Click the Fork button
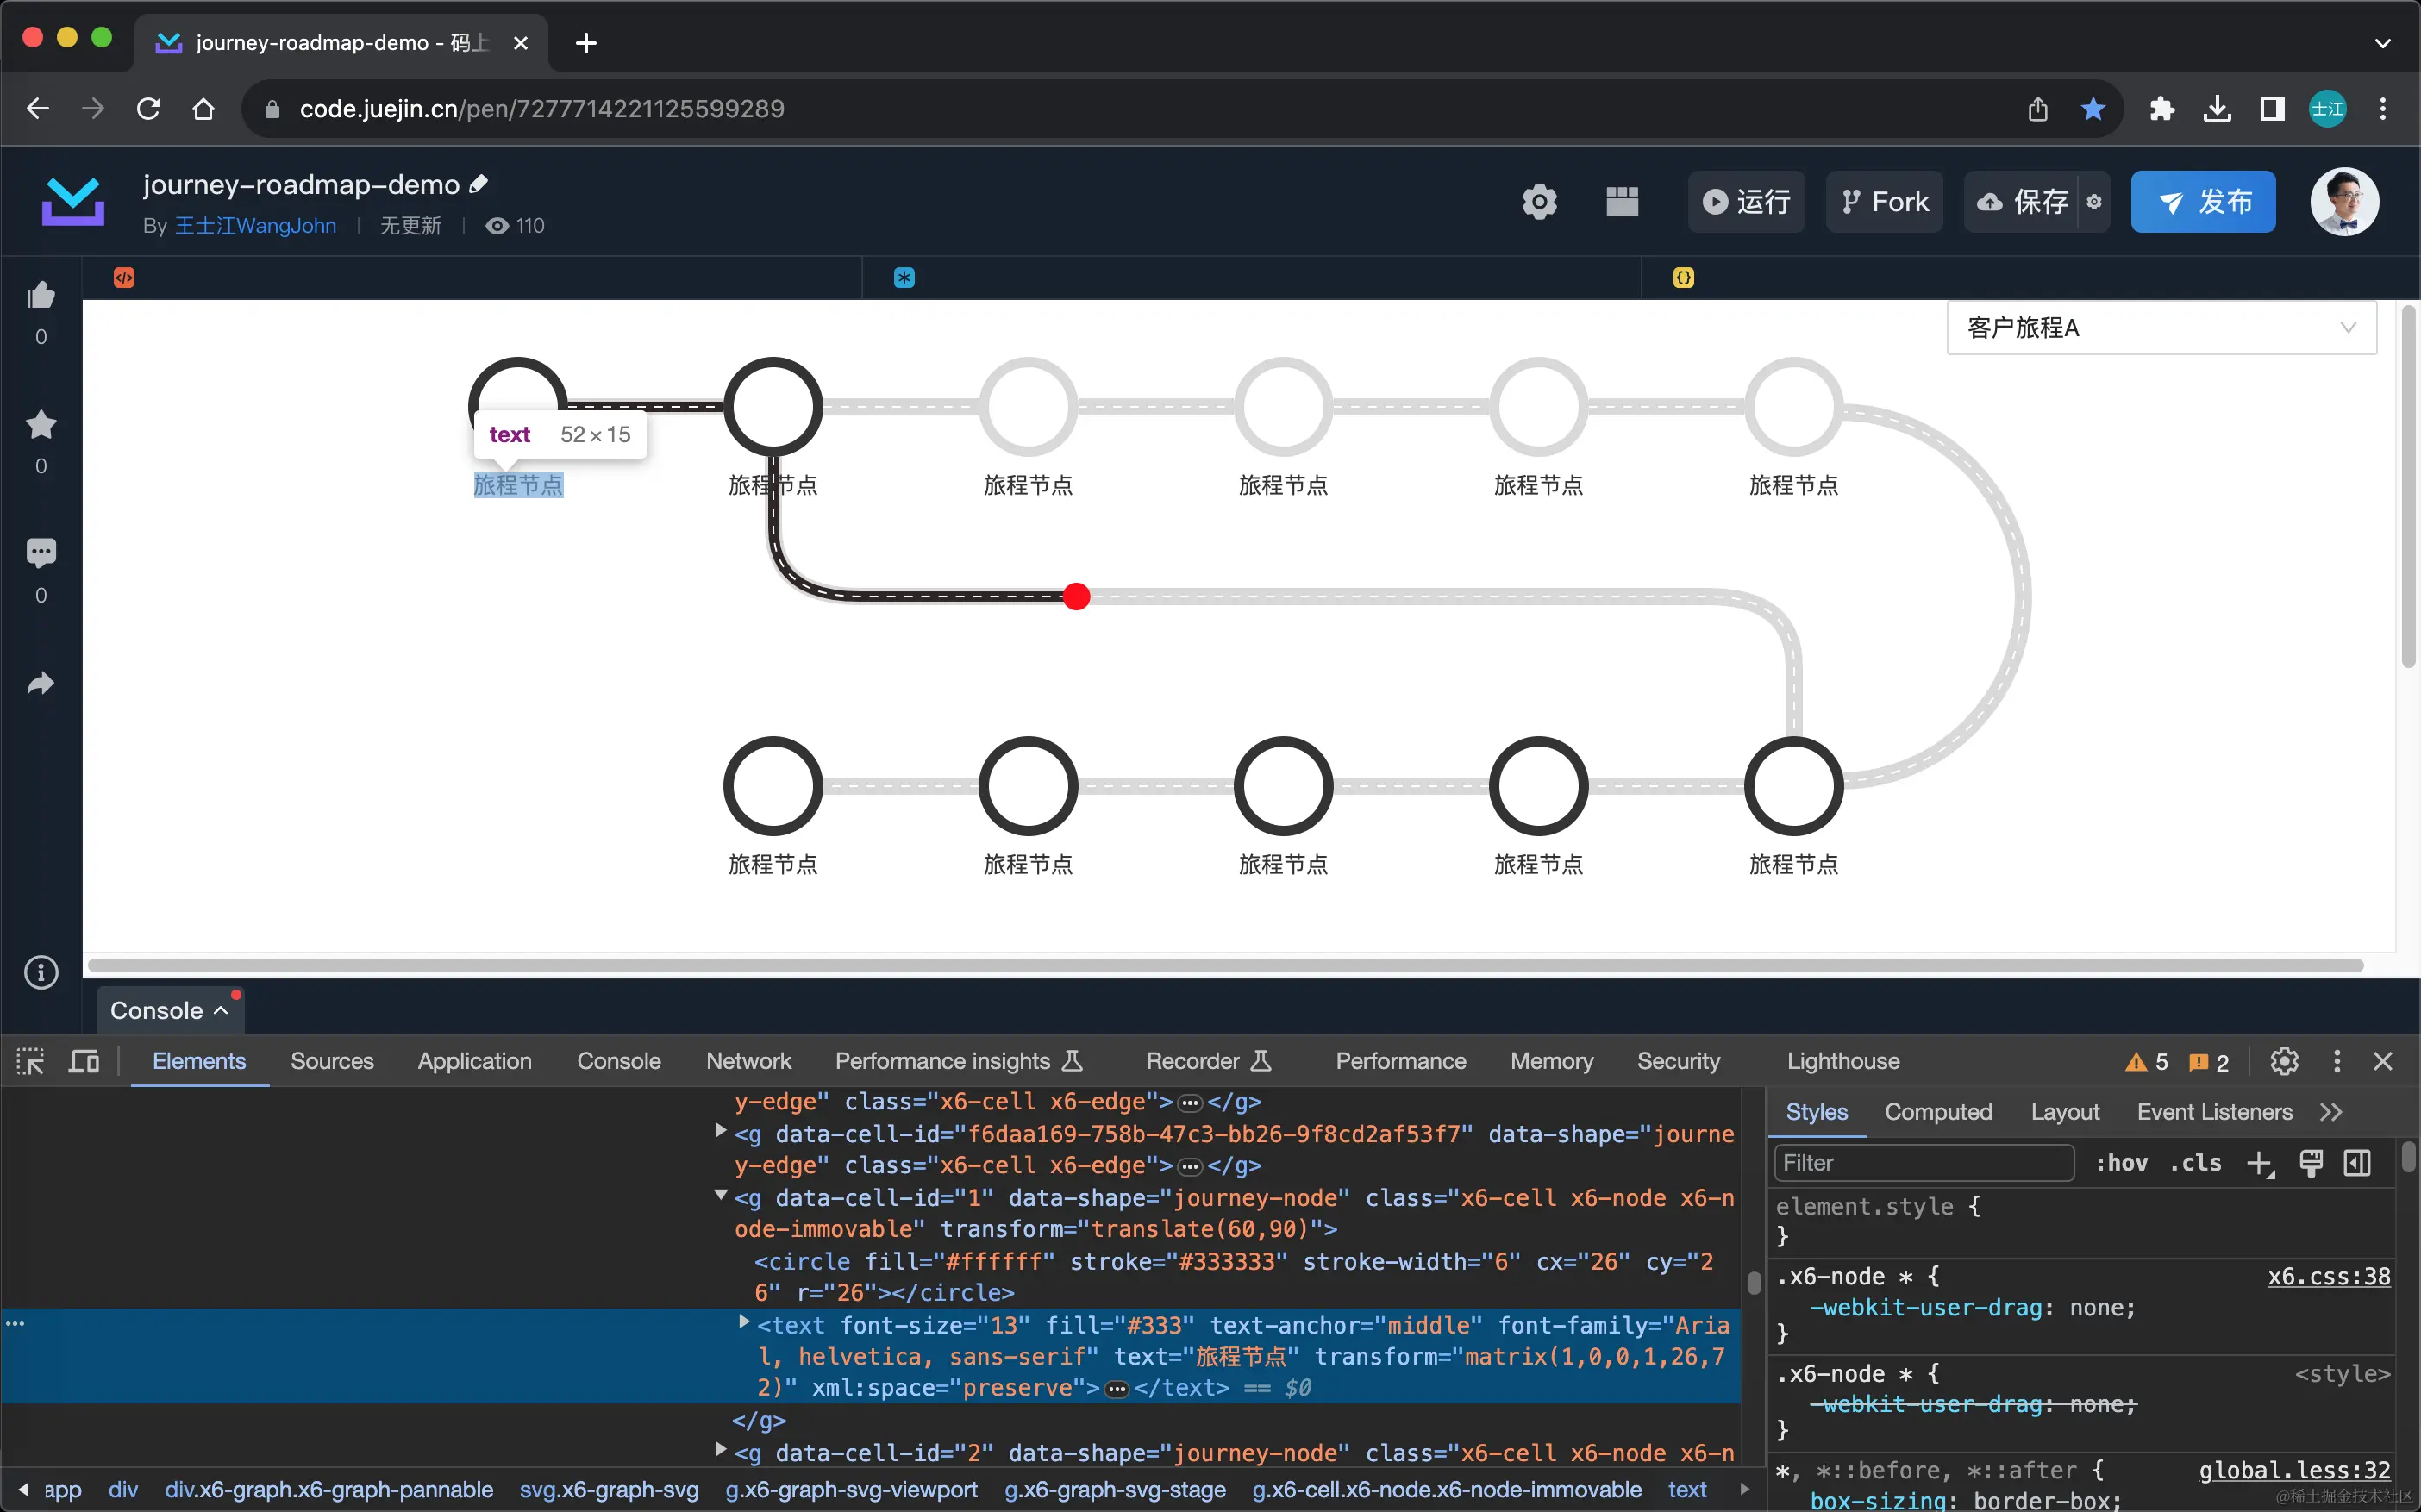Screen dimensions: 2421x1512 tap(1884, 202)
